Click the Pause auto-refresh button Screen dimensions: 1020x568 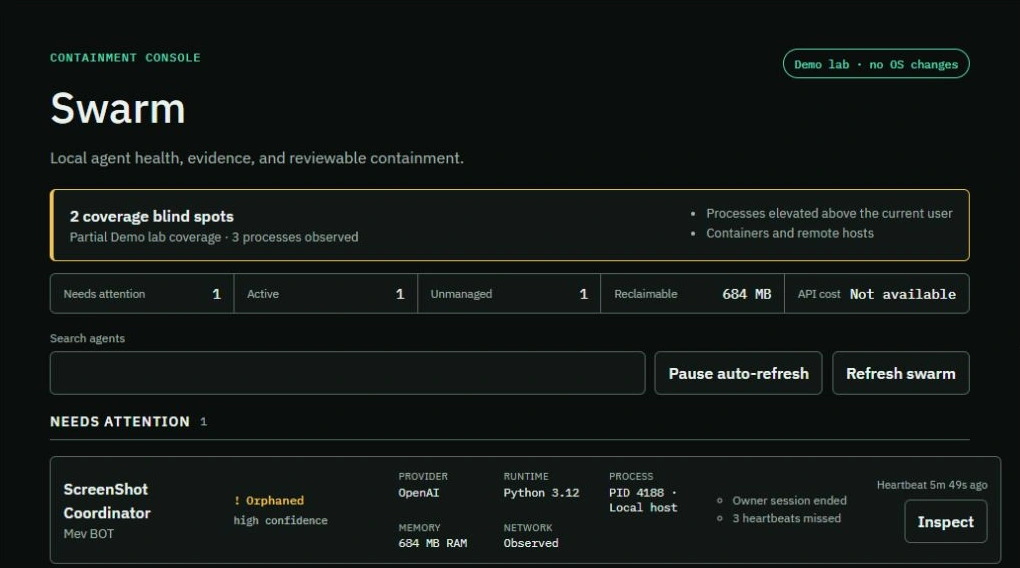point(738,373)
